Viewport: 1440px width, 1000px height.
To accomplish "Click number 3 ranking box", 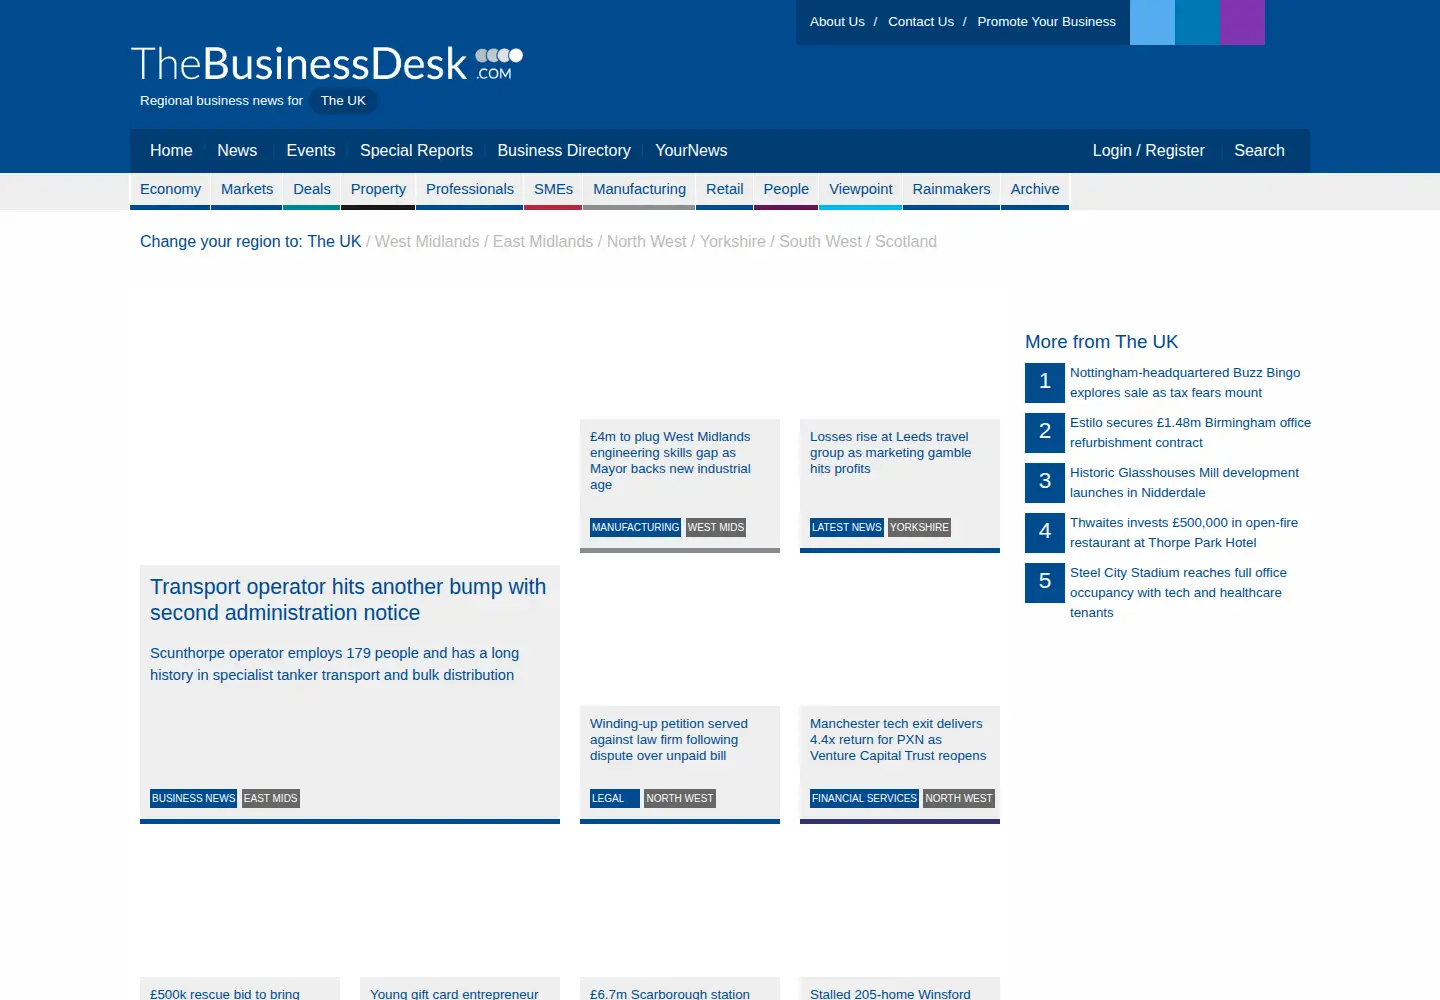I will coord(1045,483).
